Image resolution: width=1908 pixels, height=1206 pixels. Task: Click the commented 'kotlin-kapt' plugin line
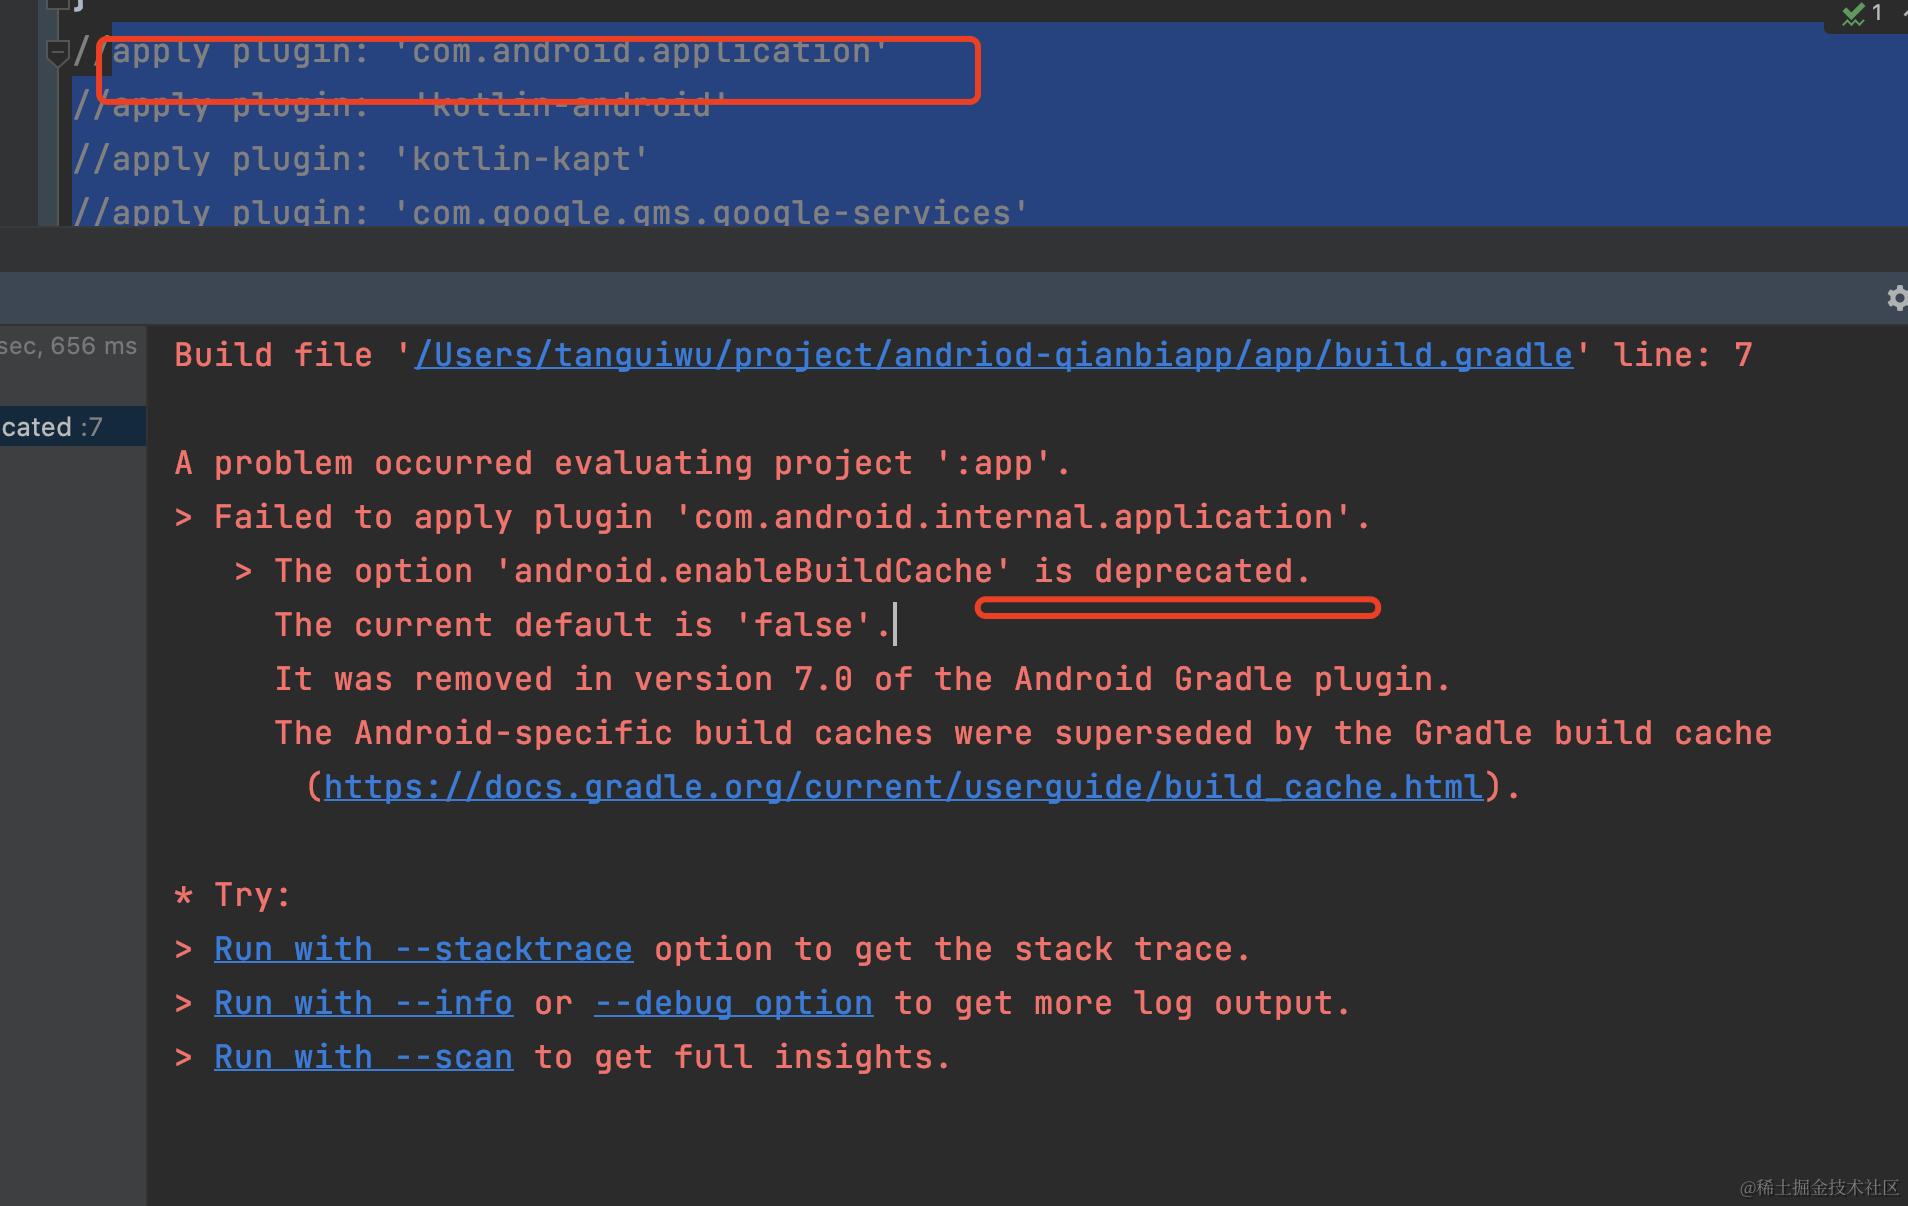tap(360, 158)
